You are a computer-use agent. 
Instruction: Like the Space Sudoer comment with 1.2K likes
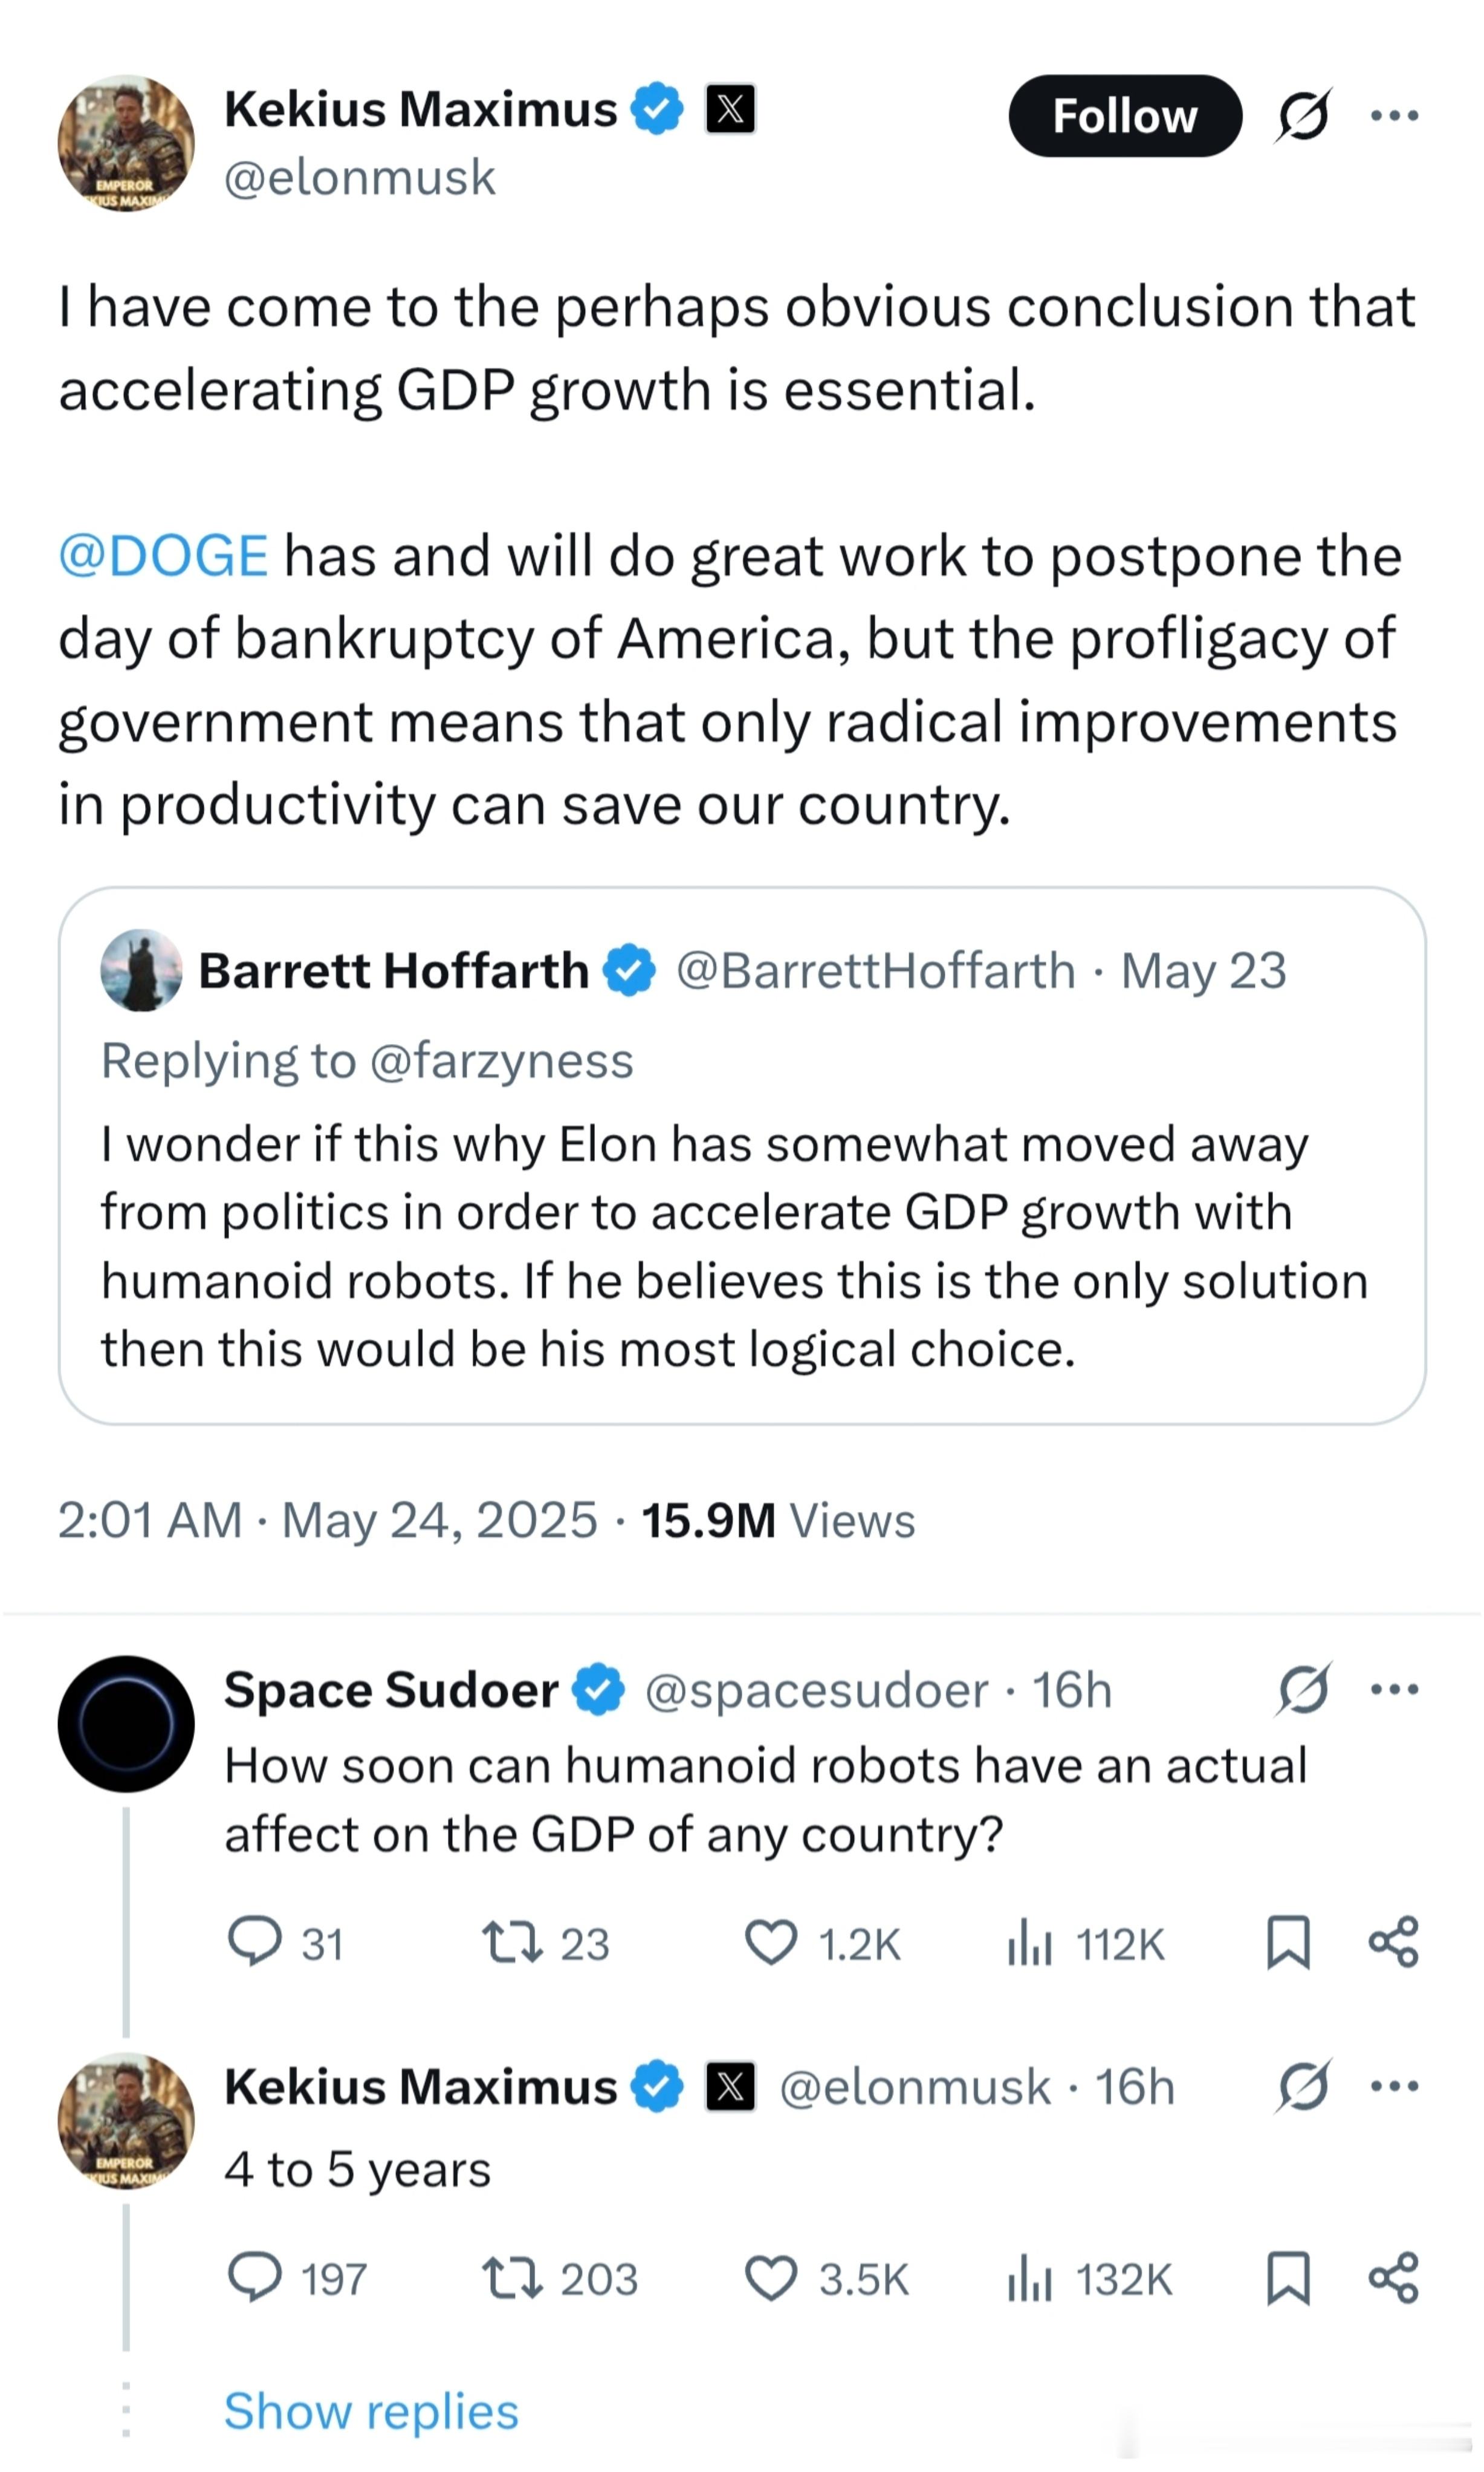pyautogui.click(x=822, y=1943)
